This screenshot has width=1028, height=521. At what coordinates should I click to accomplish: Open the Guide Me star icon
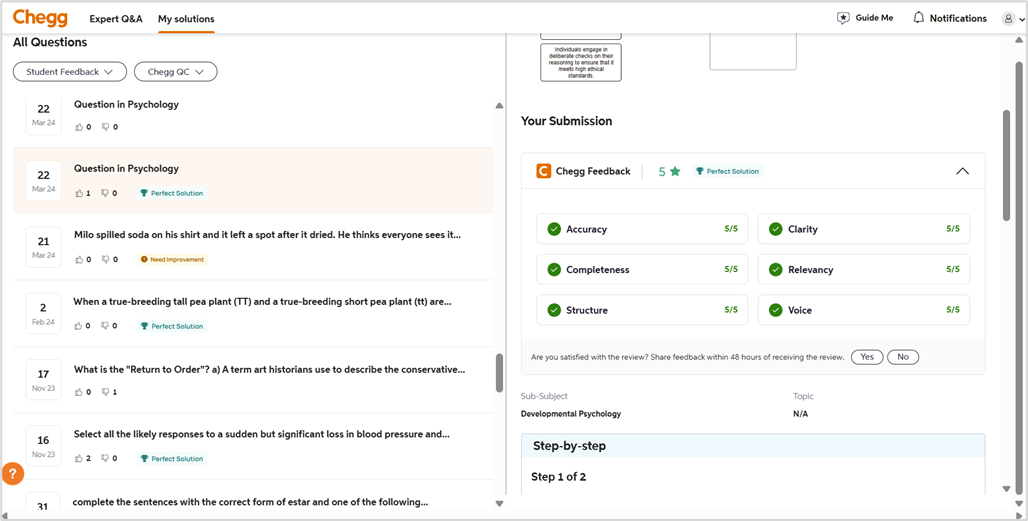pos(843,18)
